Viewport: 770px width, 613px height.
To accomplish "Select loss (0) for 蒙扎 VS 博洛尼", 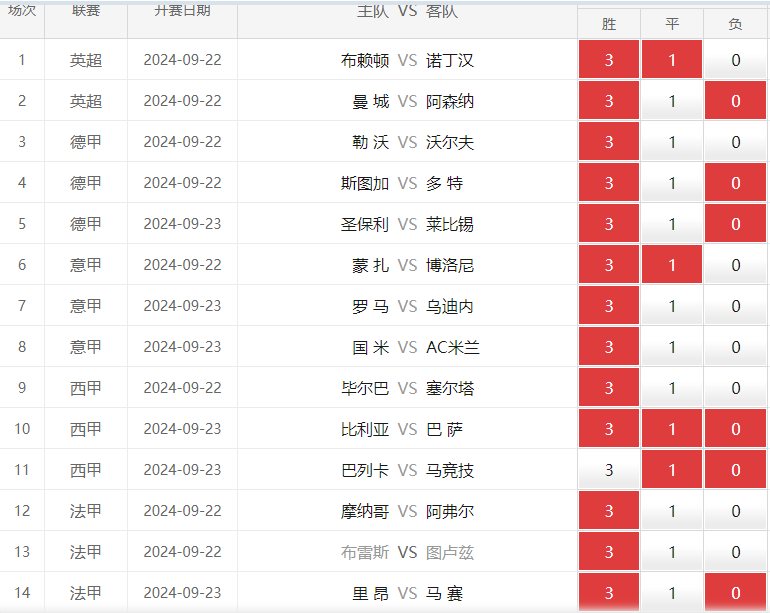I will coord(735,265).
